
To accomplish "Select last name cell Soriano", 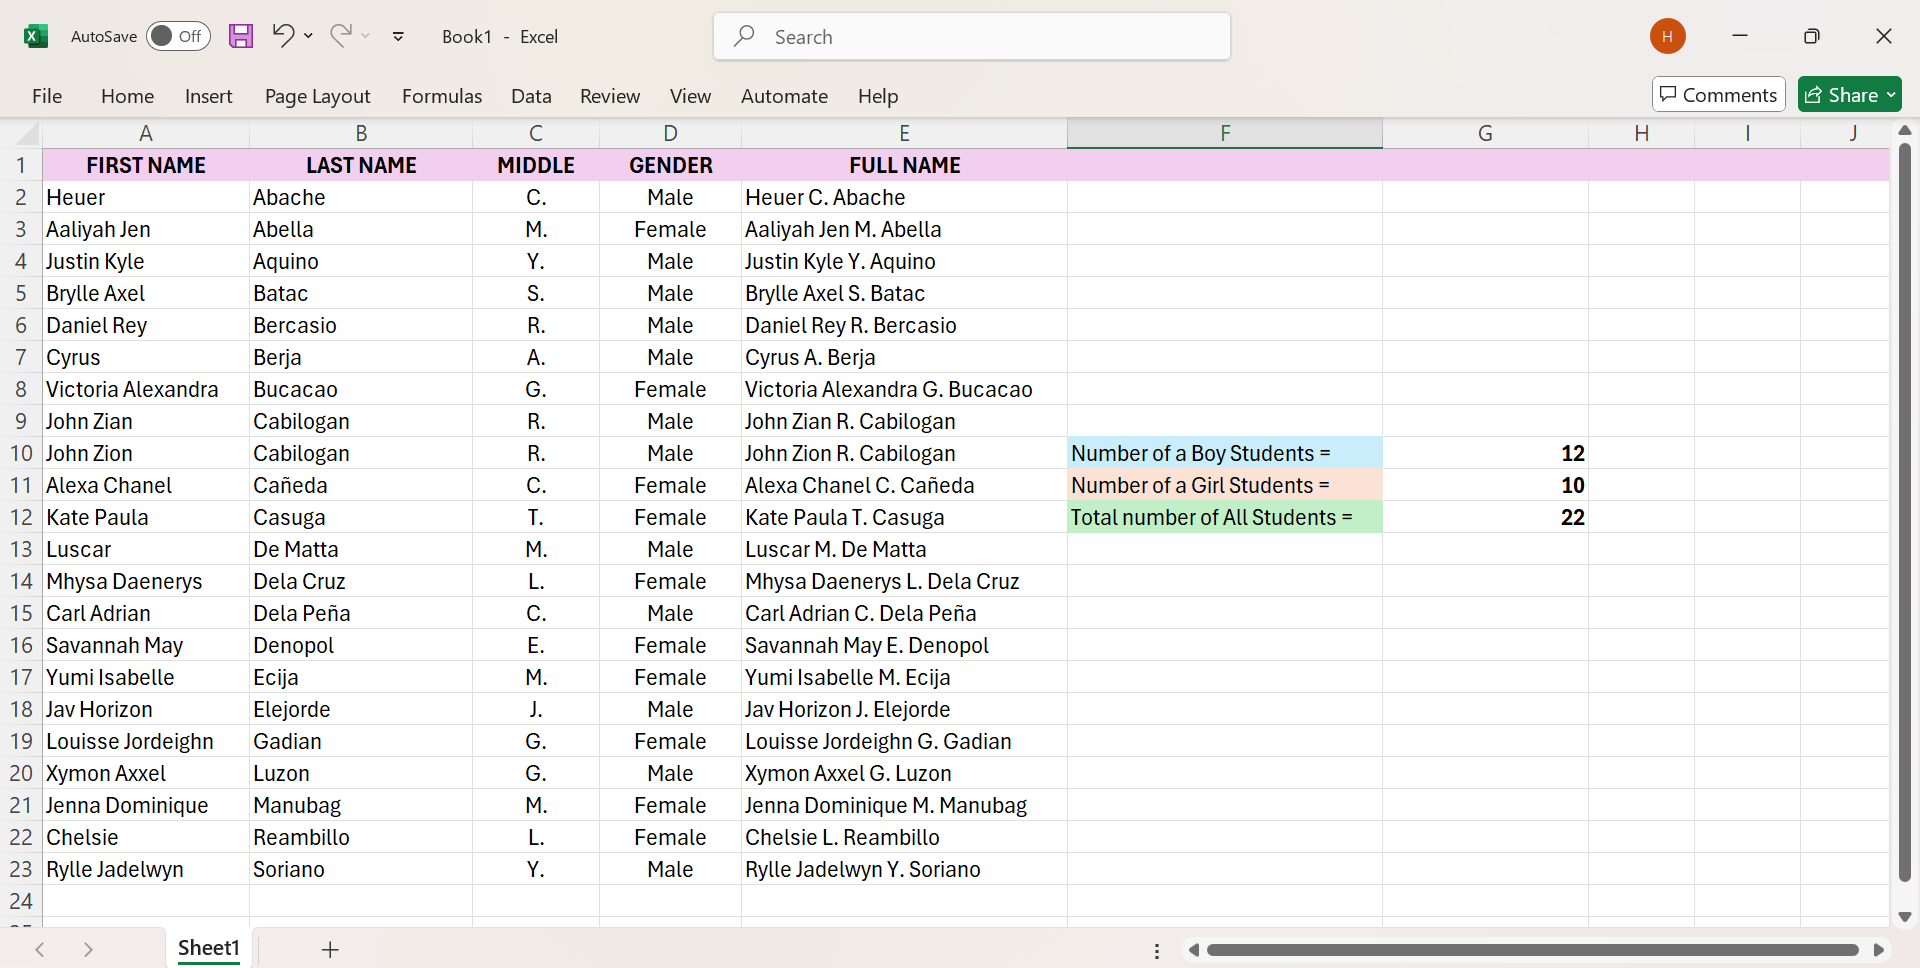I will point(361,869).
